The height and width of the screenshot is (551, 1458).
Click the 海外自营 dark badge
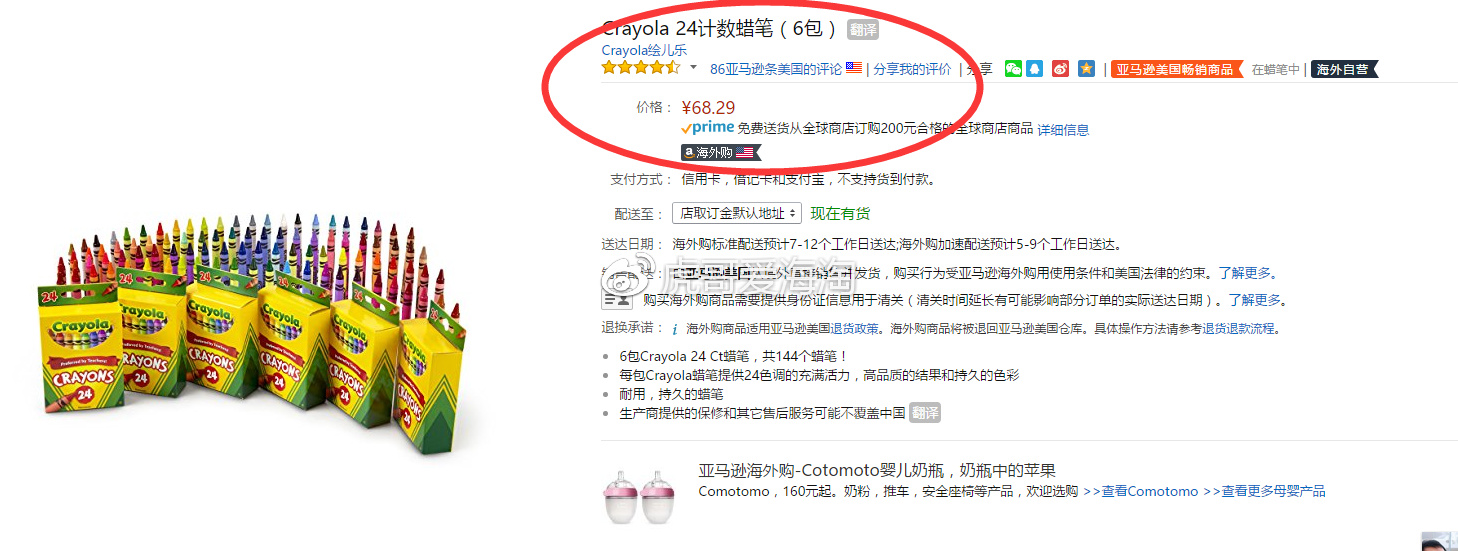pos(1344,69)
